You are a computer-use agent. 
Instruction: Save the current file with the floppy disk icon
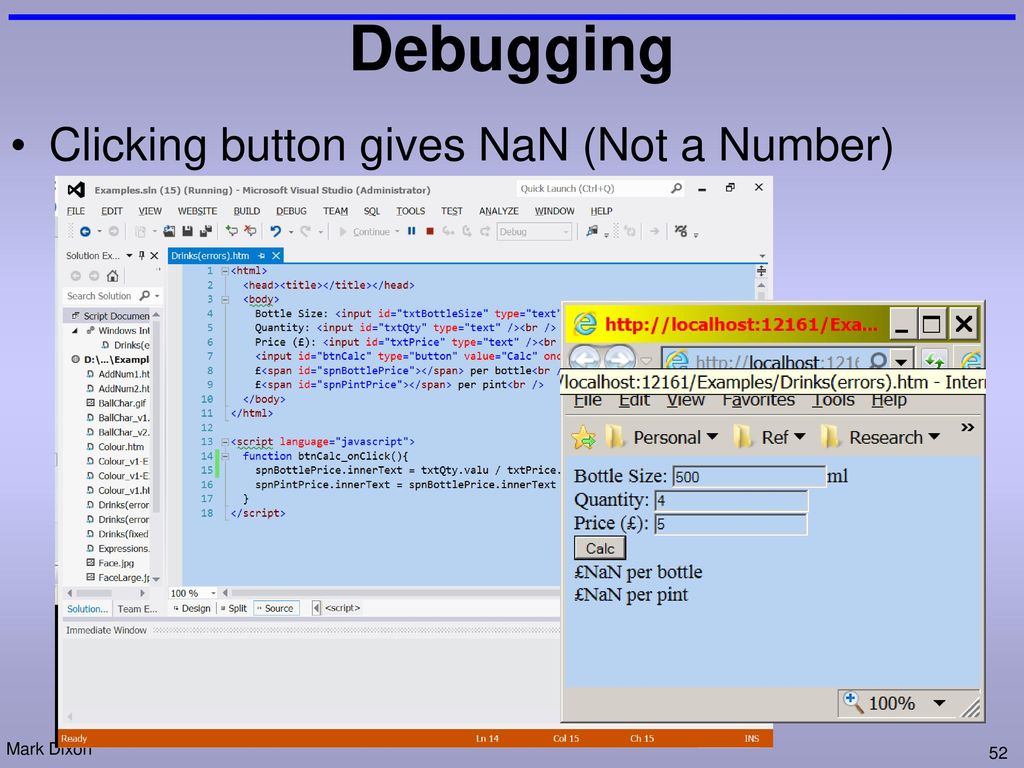coord(187,231)
